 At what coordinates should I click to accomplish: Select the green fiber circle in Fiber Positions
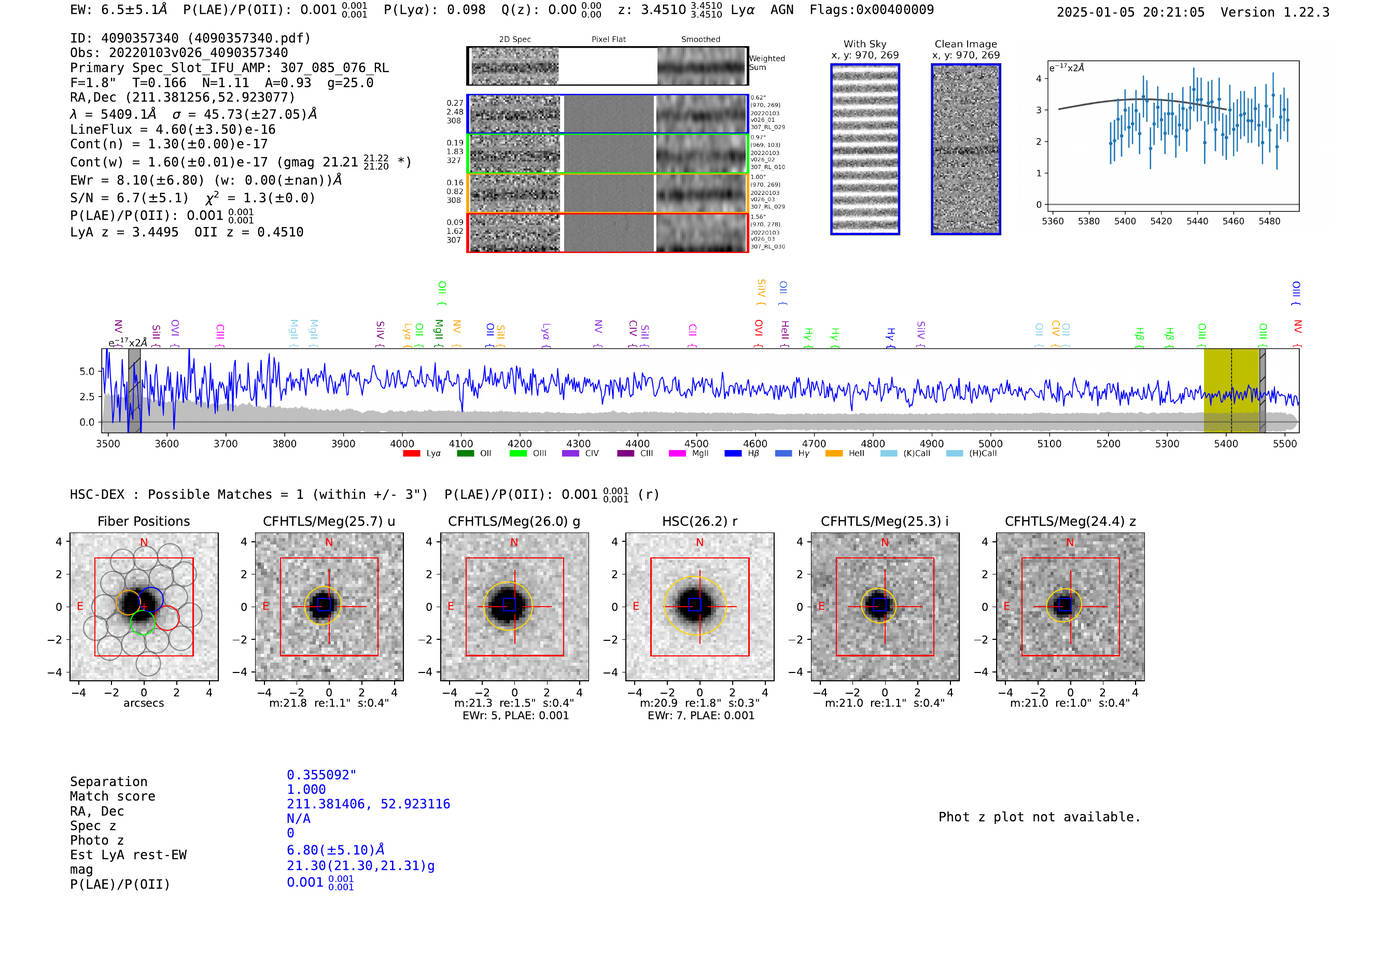tap(142, 621)
